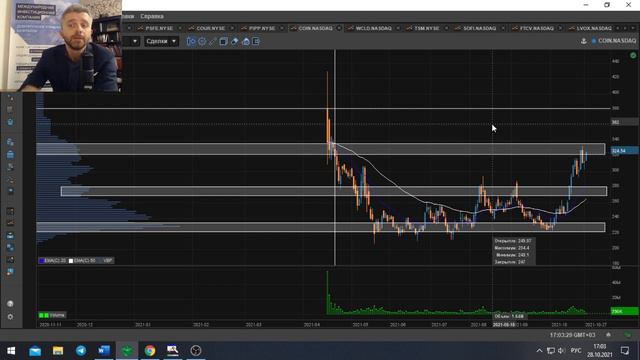The height and width of the screenshot is (360, 640).
Task: Click the blue EMA 20 color swatch
Action: [x=41, y=260]
